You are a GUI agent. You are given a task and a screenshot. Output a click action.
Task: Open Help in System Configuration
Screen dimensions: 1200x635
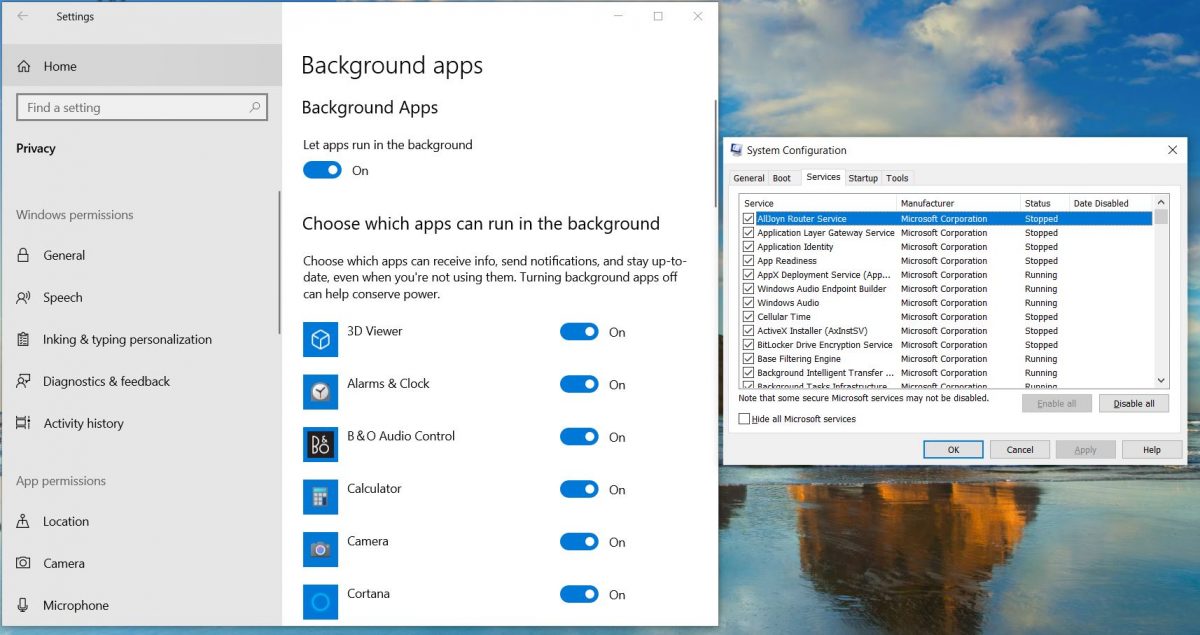pyautogui.click(x=1152, y=450)
